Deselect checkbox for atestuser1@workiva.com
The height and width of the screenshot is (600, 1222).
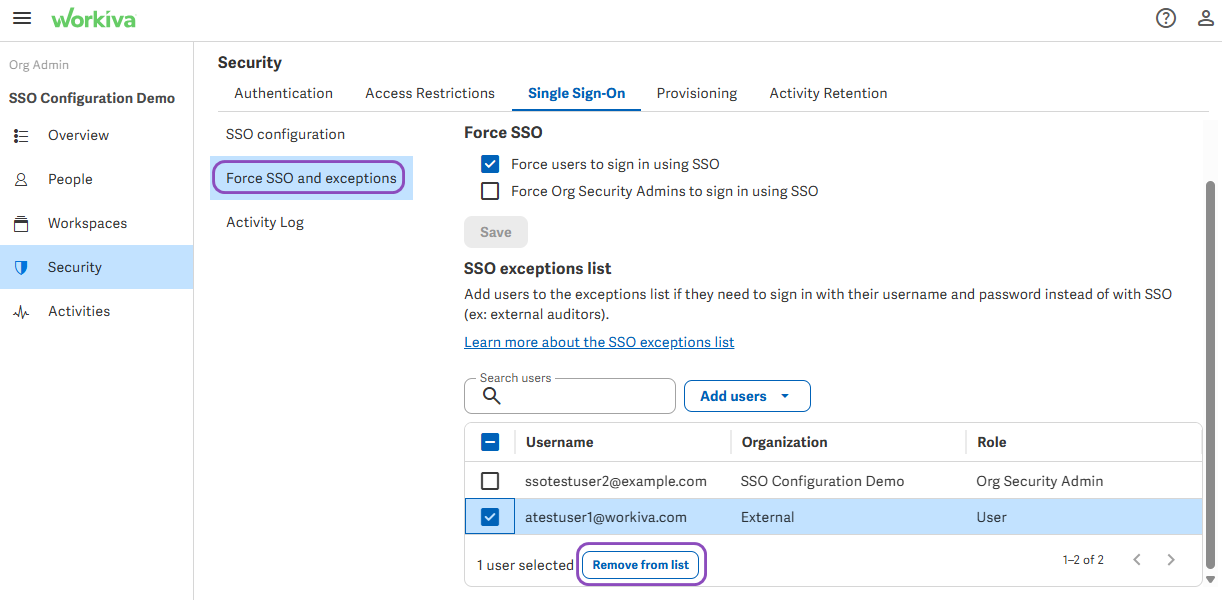pos(490,517)
